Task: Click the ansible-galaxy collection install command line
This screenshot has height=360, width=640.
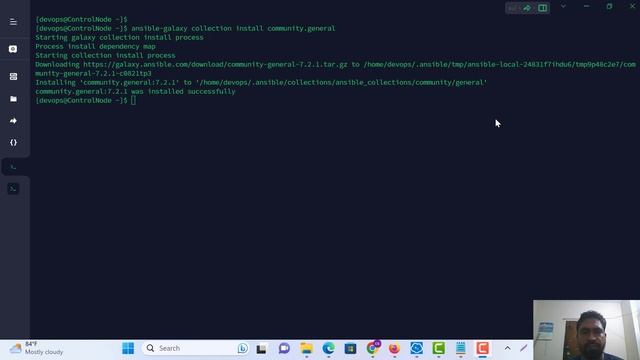Action: coord(185,29)
